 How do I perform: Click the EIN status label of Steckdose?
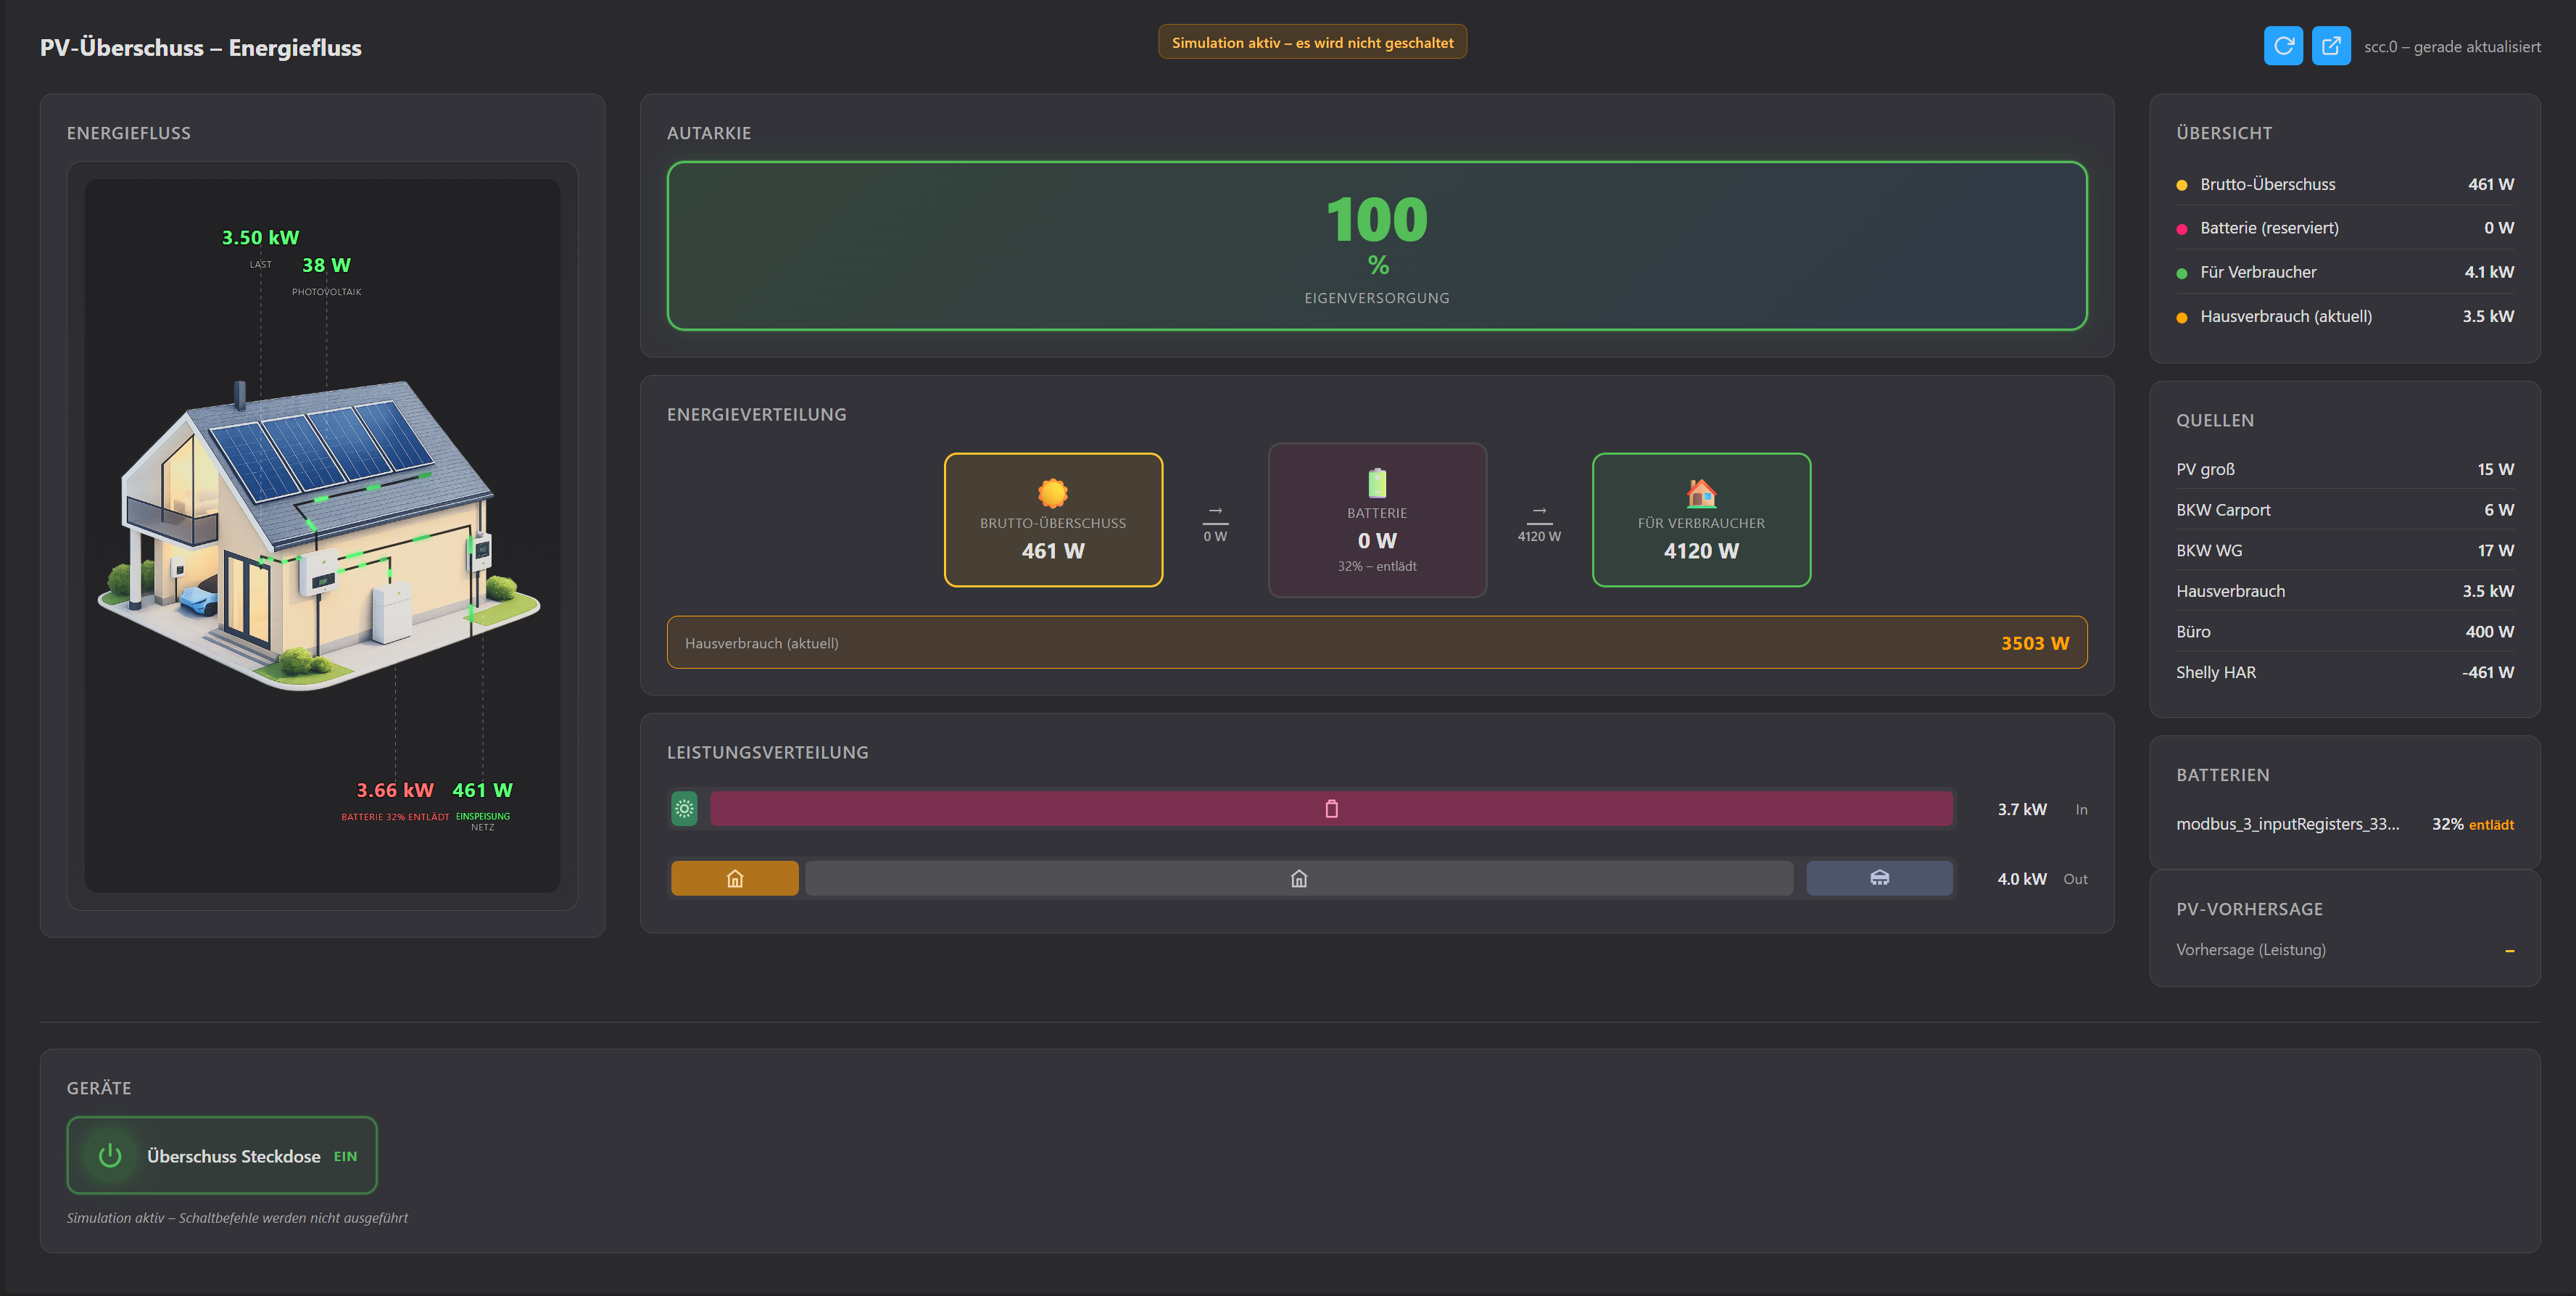[345, 1157]
